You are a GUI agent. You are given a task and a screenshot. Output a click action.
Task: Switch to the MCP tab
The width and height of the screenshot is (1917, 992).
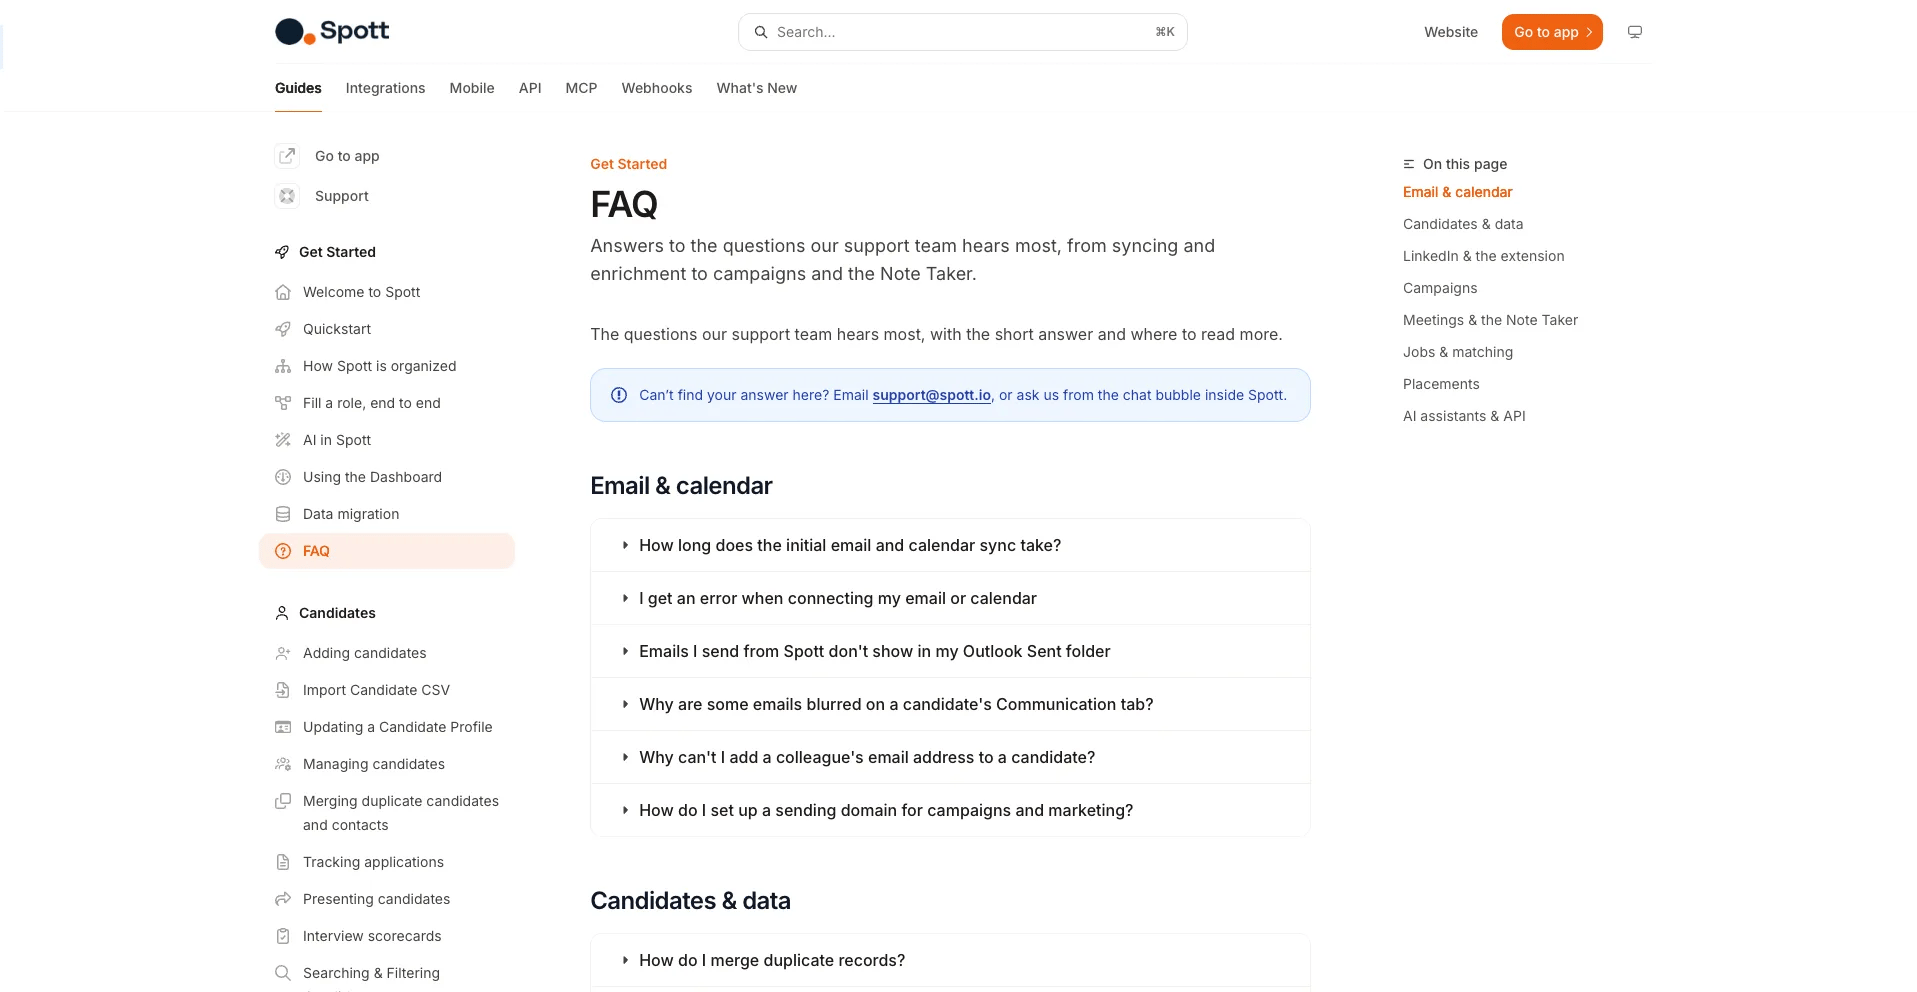581,88
